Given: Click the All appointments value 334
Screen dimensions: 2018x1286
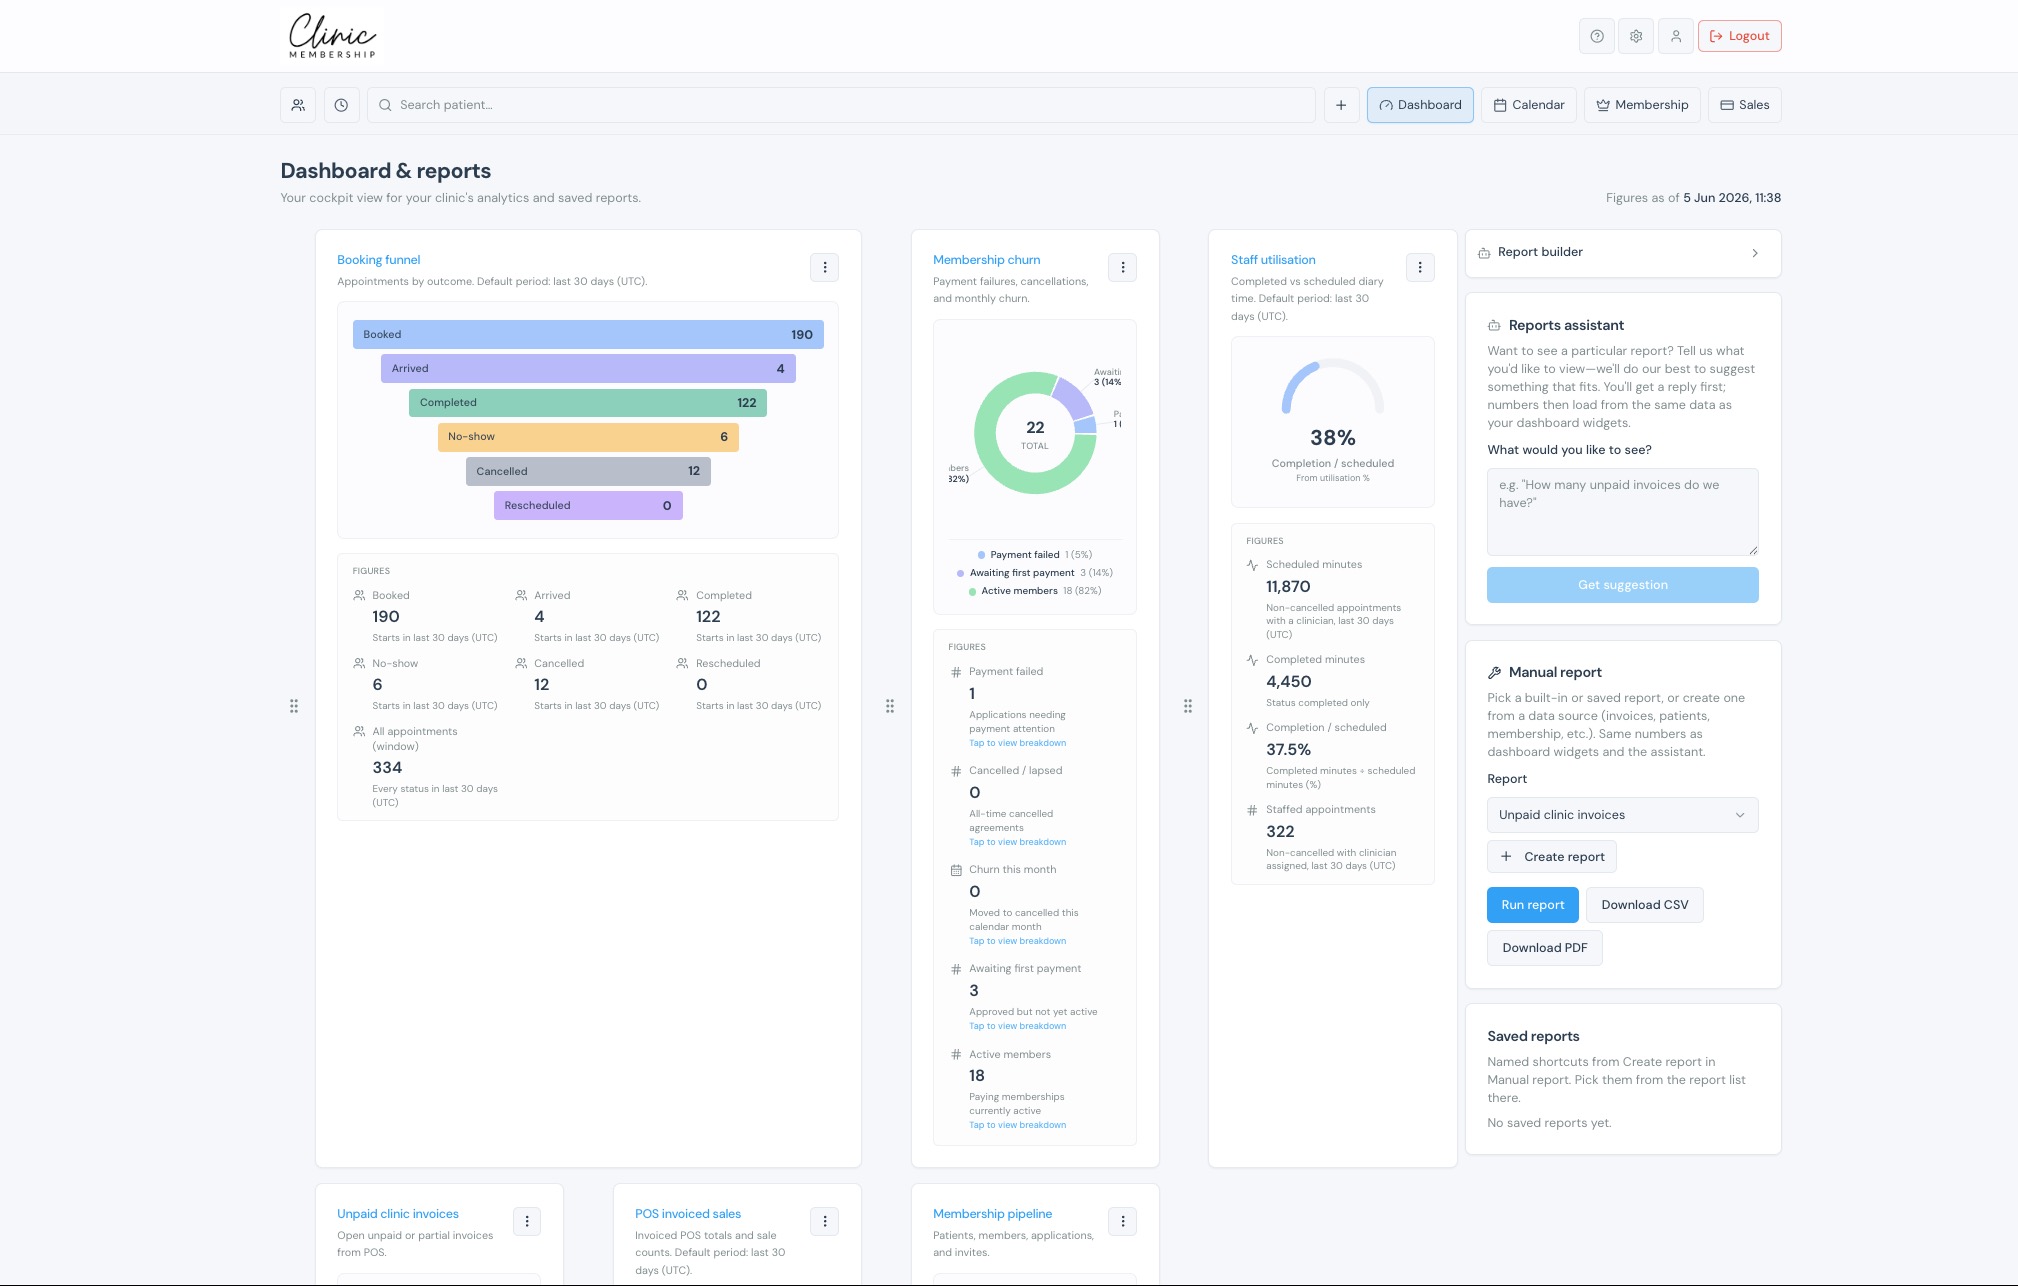Looking at the screenshot, I should pos(387,768).
